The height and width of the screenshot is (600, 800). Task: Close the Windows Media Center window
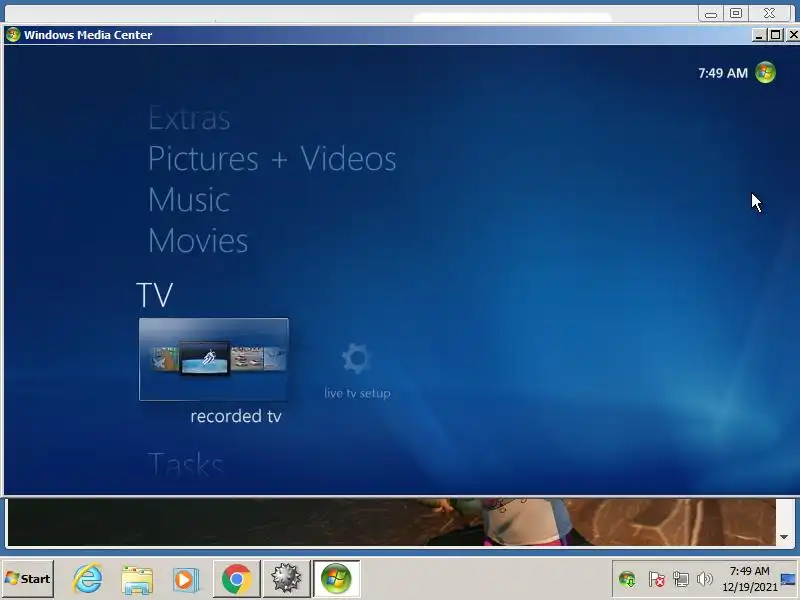pyautogui.click(x=793, y=35)
